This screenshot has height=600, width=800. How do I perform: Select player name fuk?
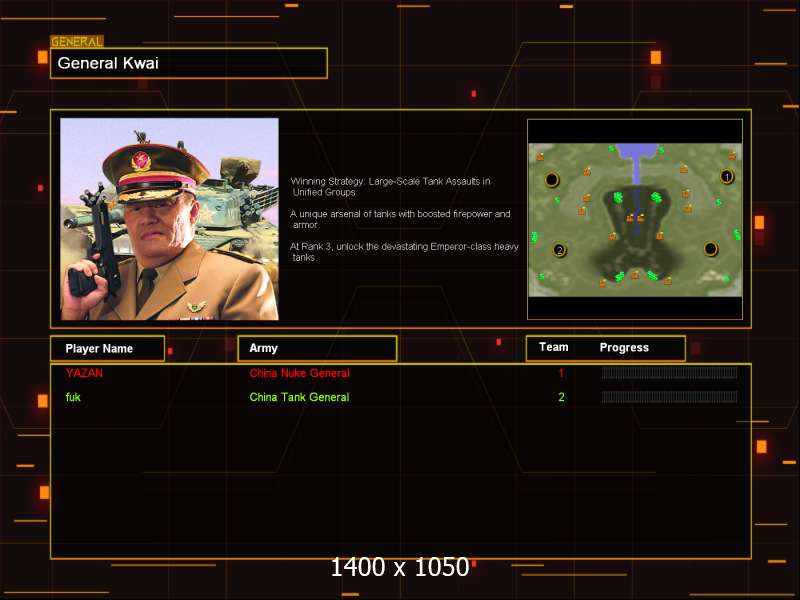coord(73,397)
